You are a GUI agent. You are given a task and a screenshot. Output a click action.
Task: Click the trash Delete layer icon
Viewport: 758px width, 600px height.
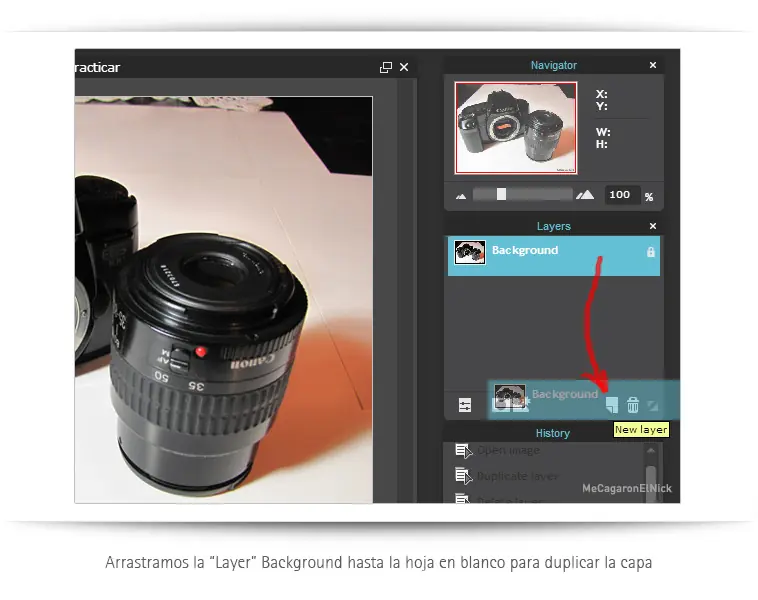(633, 405)
